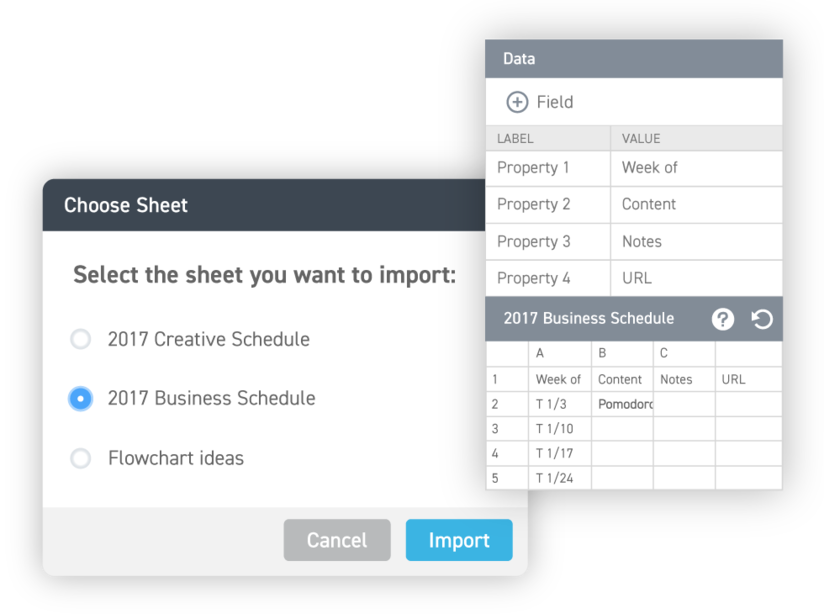
Task: Click the Week of cell in row 1
Action: [x=559, y=379]
